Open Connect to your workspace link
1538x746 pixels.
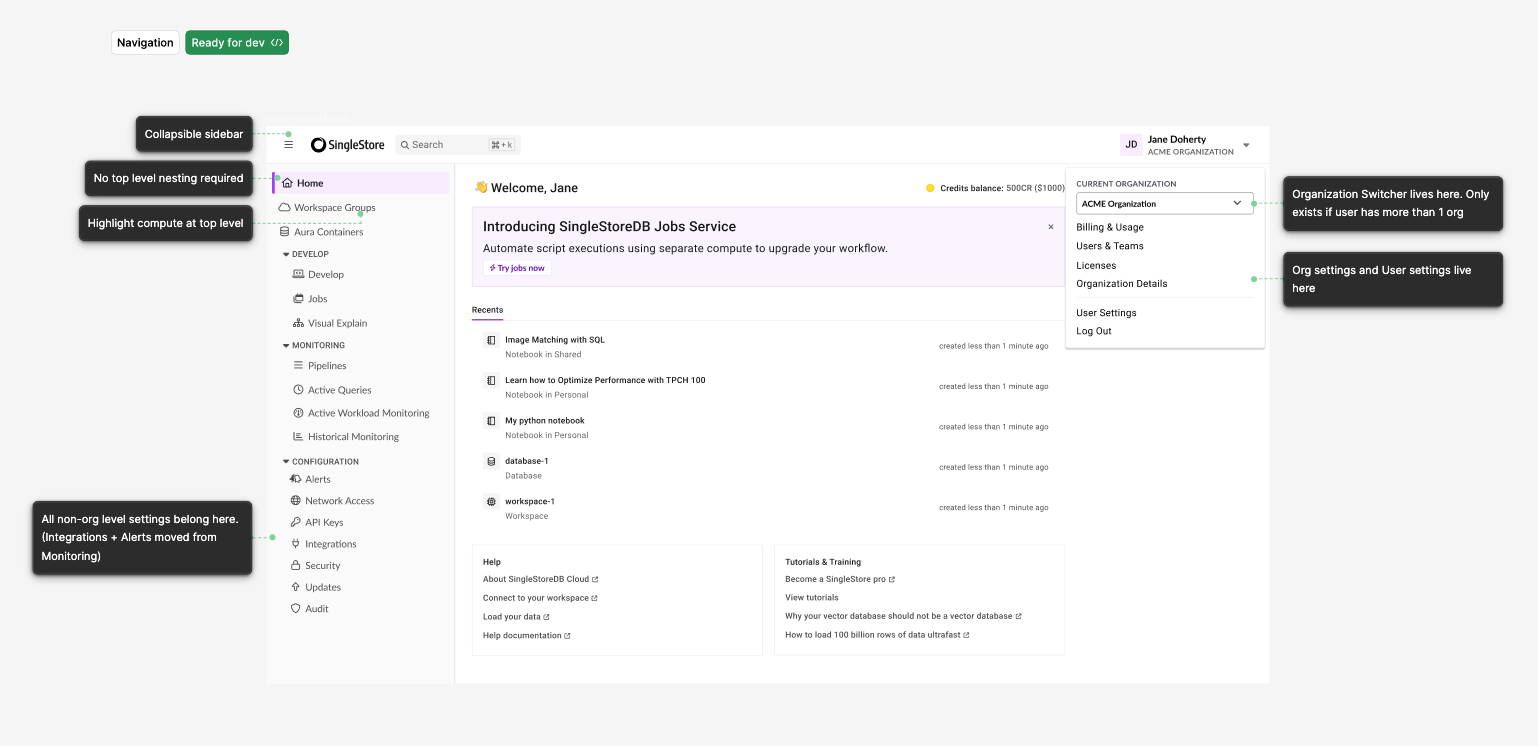[x=540, y=598]
